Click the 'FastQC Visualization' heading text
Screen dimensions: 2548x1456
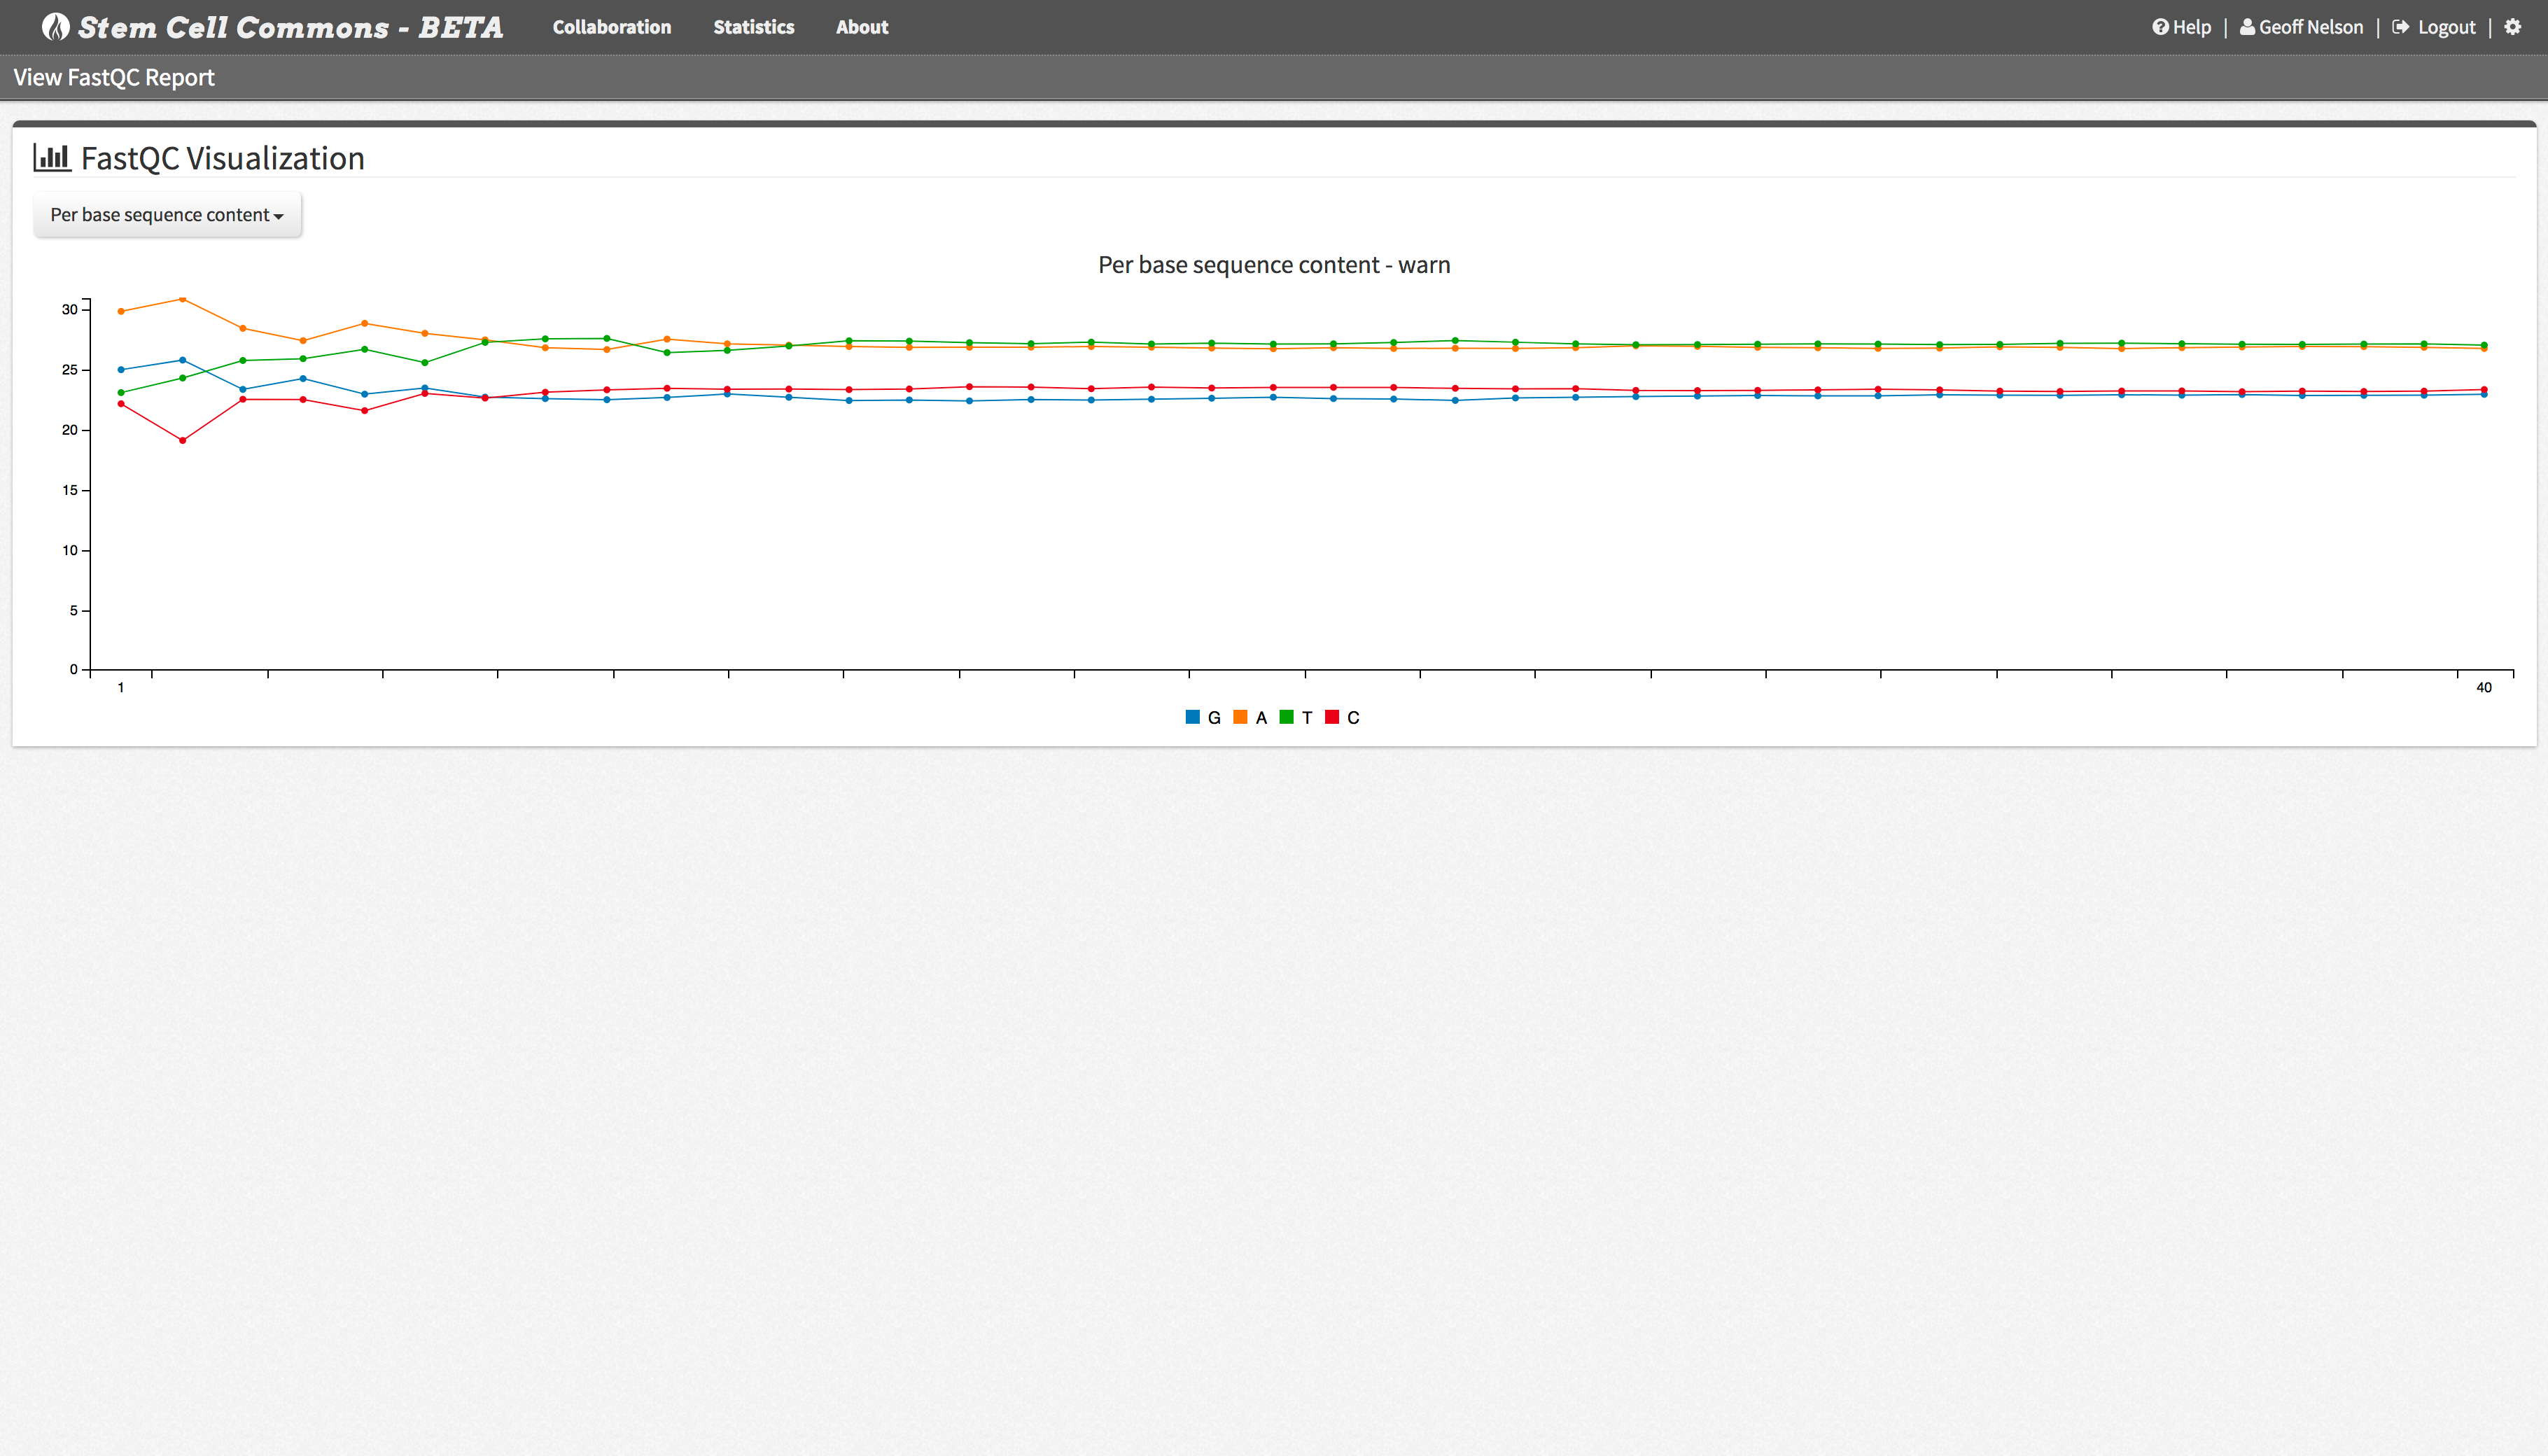pos(223,158)
